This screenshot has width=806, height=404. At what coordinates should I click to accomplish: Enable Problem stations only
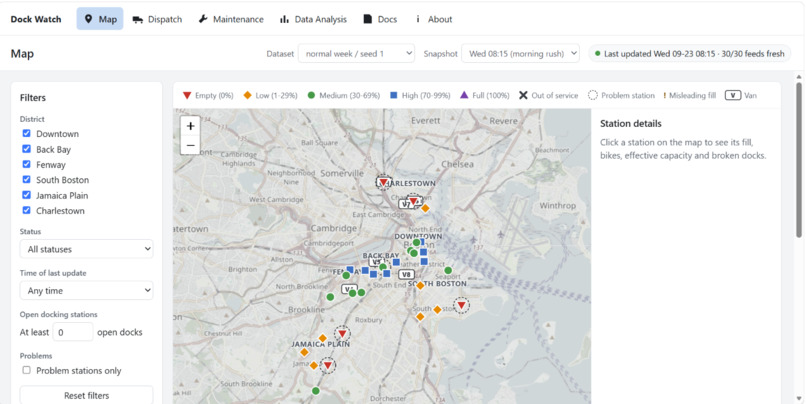coord(26,370)
